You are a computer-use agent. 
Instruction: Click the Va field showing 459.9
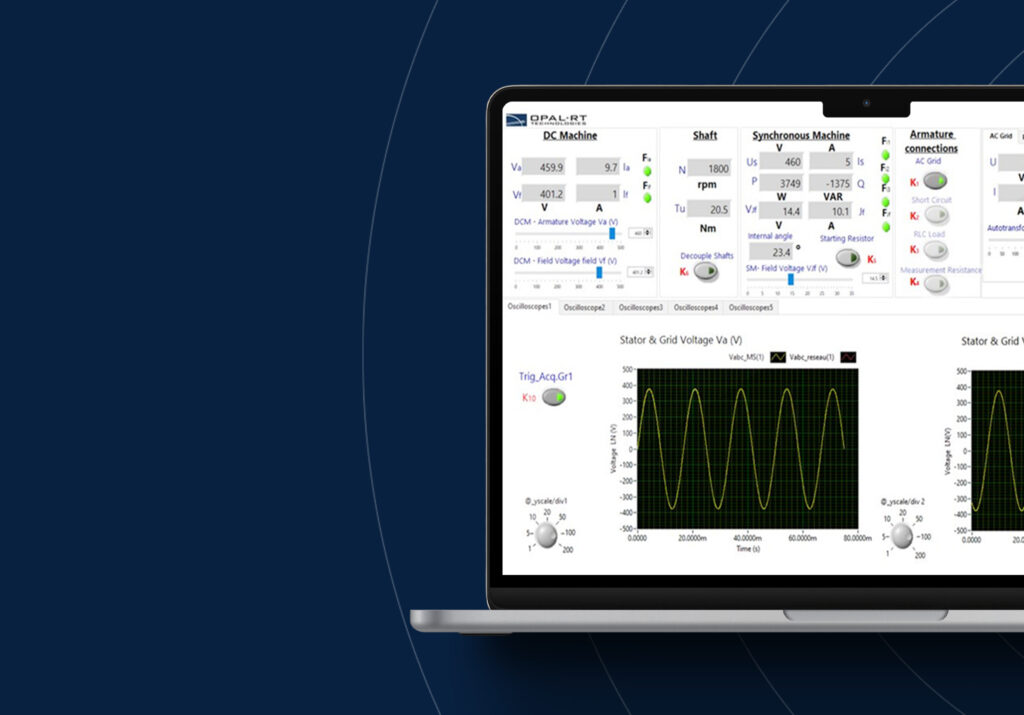point(543,167)
